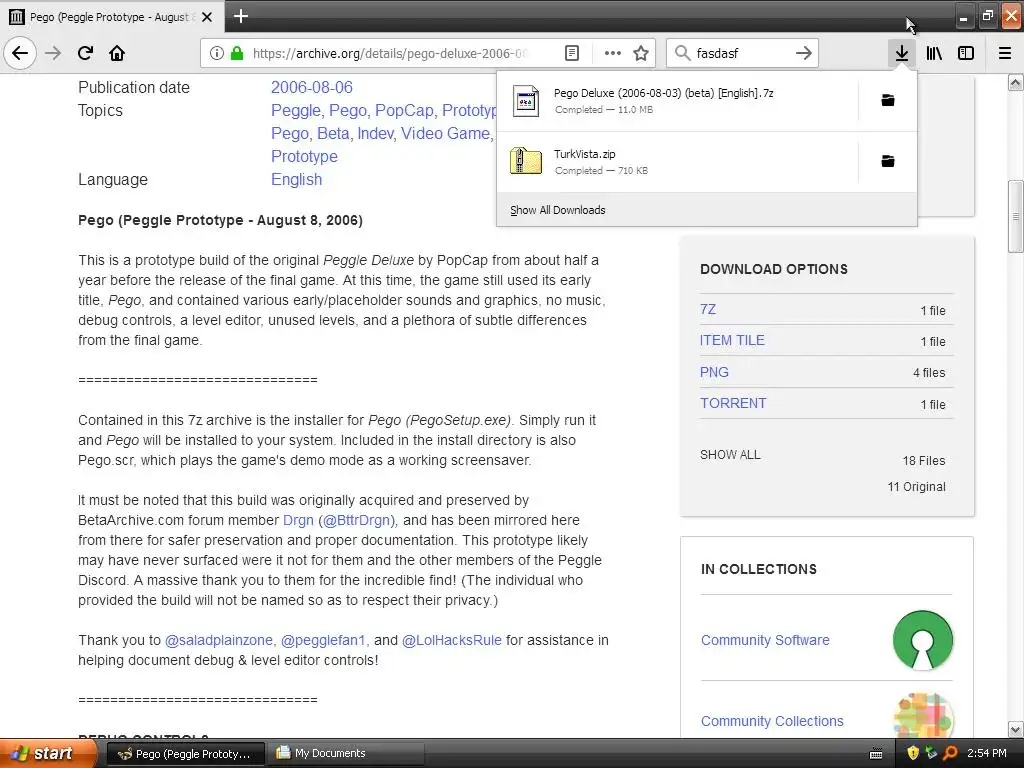Submit search with the arrow button
This screenshot has width=1024, height=768.
(x=803, y=53)
